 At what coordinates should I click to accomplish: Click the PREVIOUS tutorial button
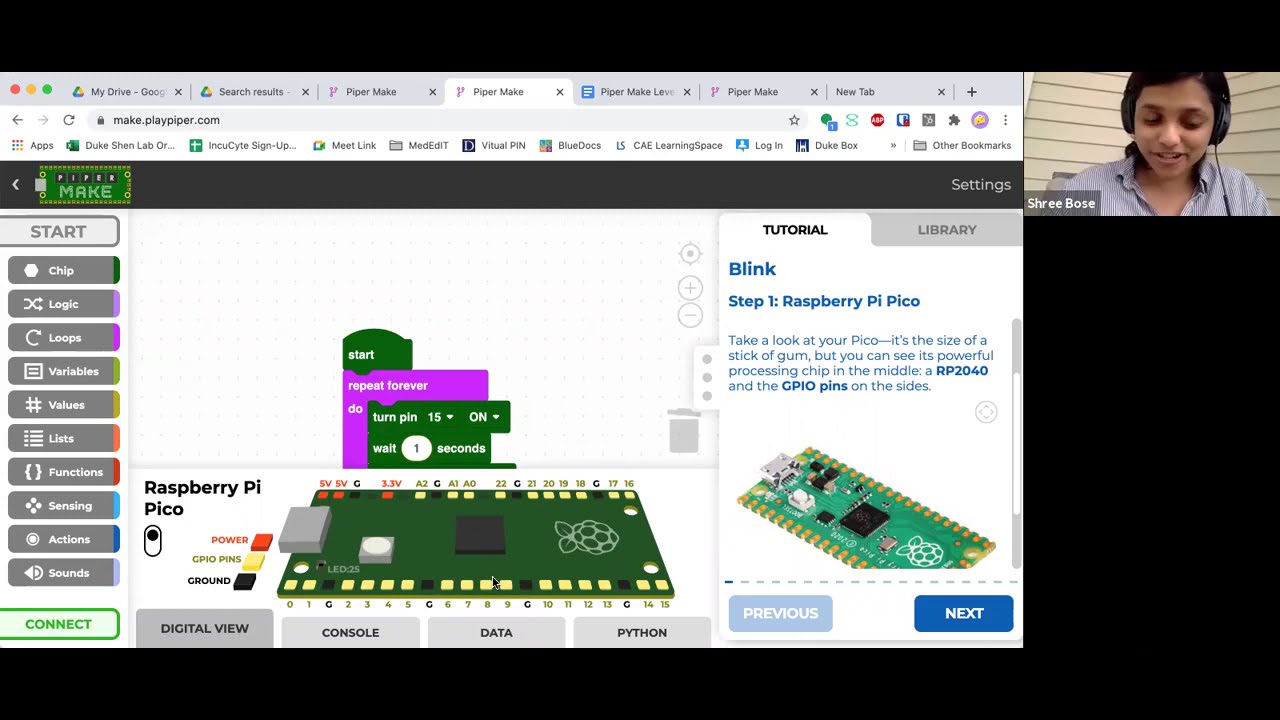click(x=780, y=613)
